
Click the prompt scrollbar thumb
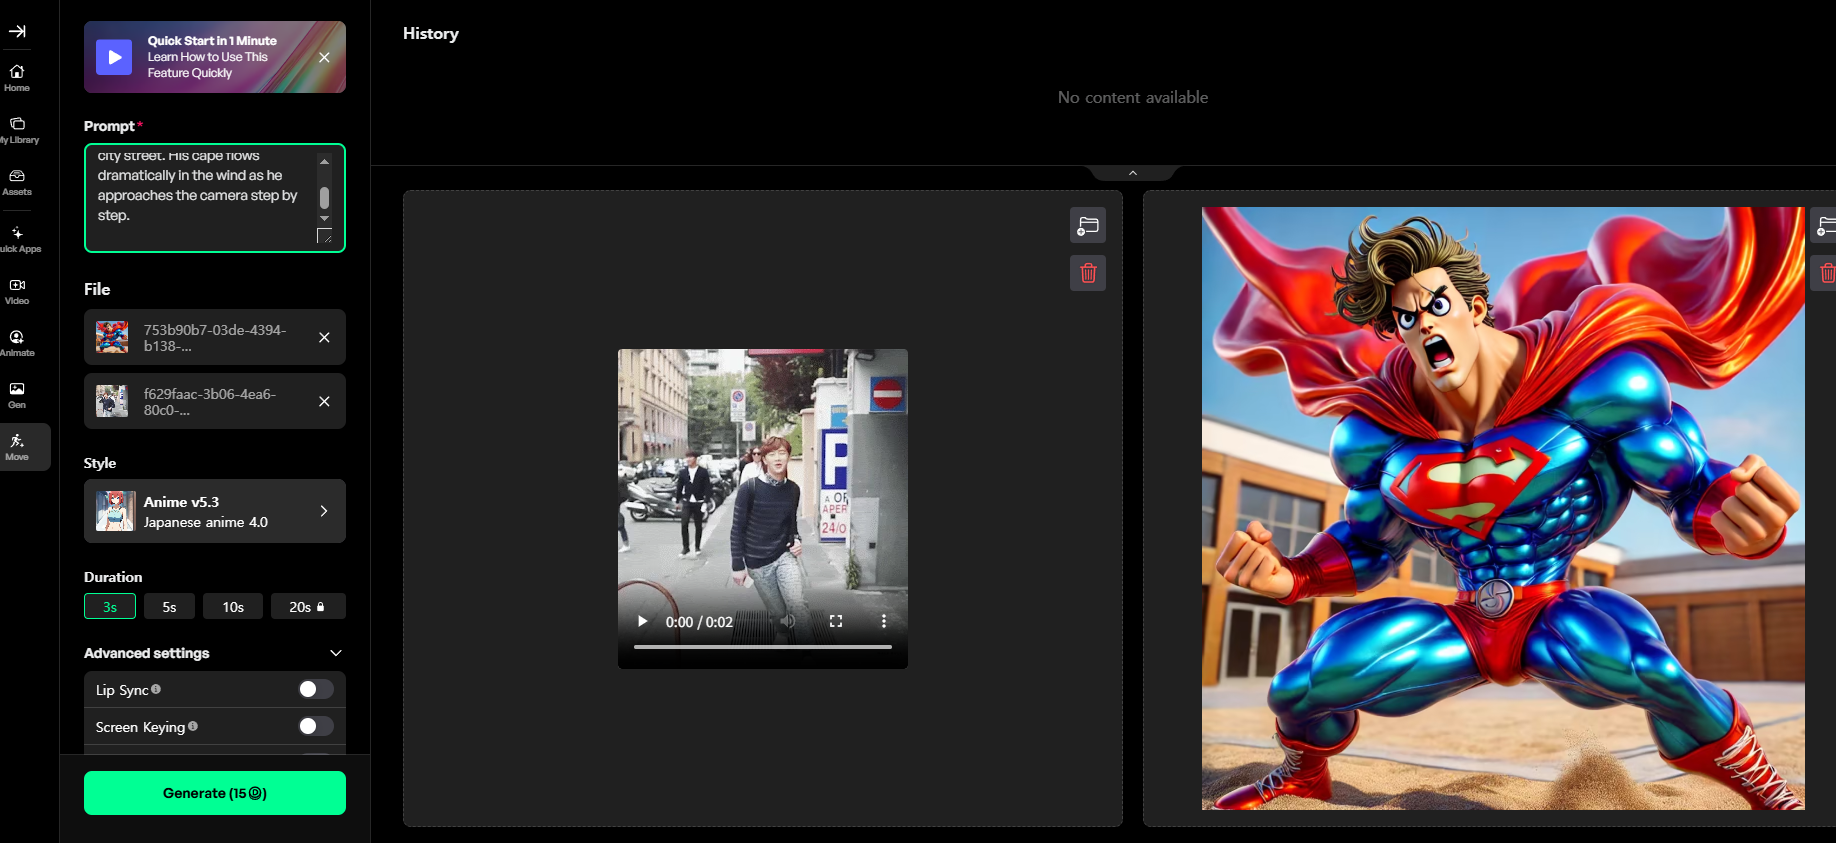pyautogui.click(x=324, y=197)
